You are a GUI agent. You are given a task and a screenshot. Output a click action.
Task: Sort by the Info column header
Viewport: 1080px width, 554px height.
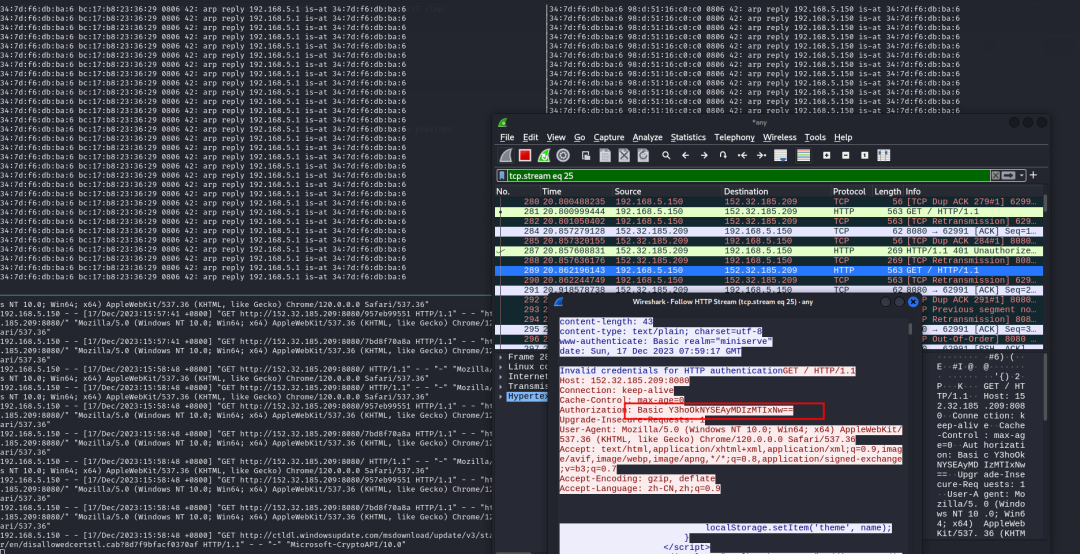[x=973, y=192]
